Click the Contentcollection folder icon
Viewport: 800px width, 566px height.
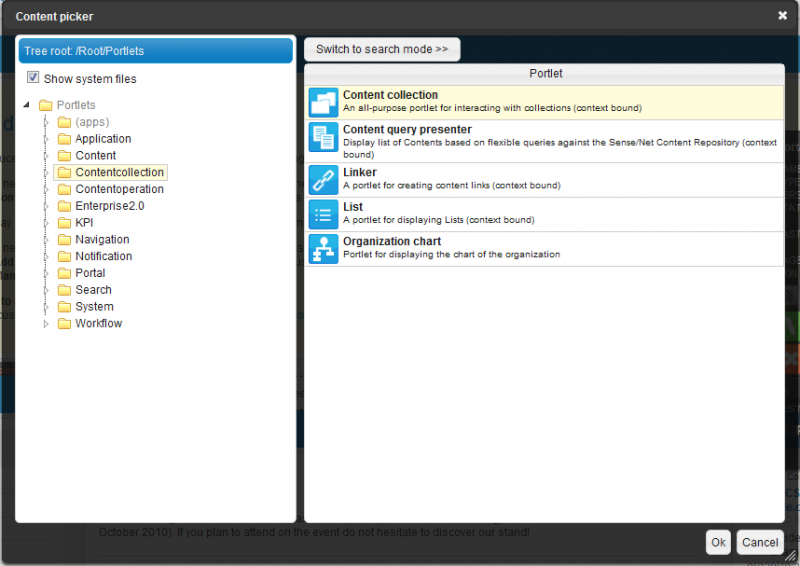tap(64, 173)
